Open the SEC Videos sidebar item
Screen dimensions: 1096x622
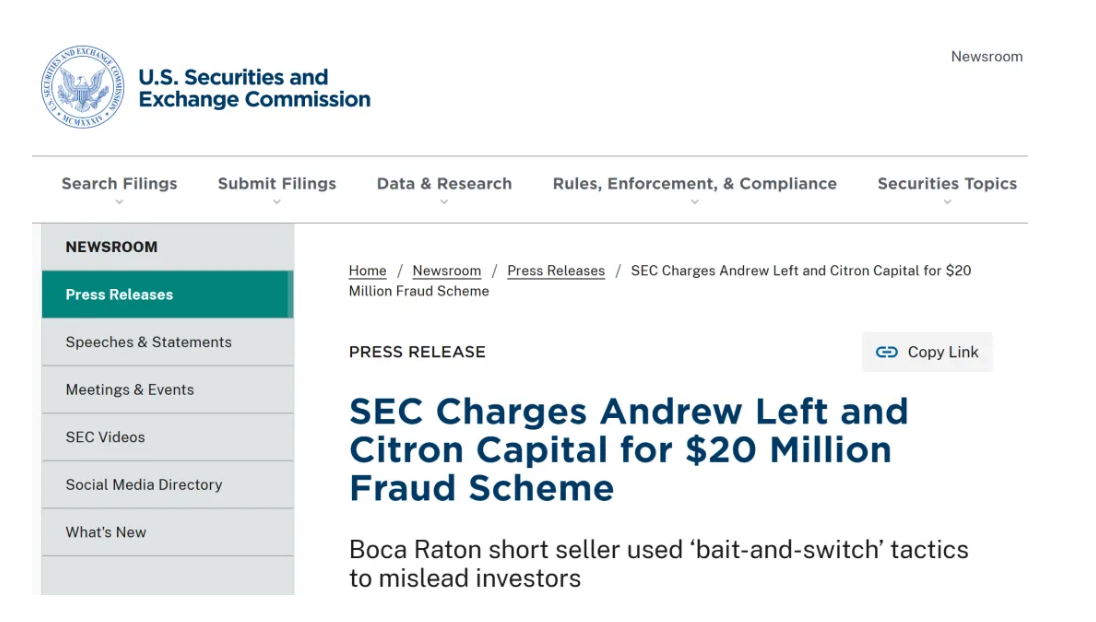105,437
